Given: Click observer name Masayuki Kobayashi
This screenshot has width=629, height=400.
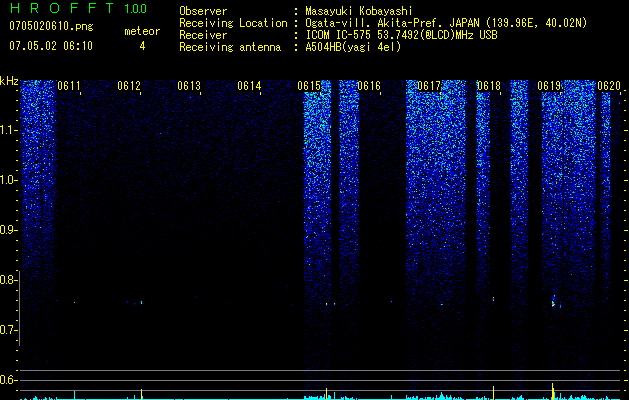Looking at the screenshot, I should 358,11.
